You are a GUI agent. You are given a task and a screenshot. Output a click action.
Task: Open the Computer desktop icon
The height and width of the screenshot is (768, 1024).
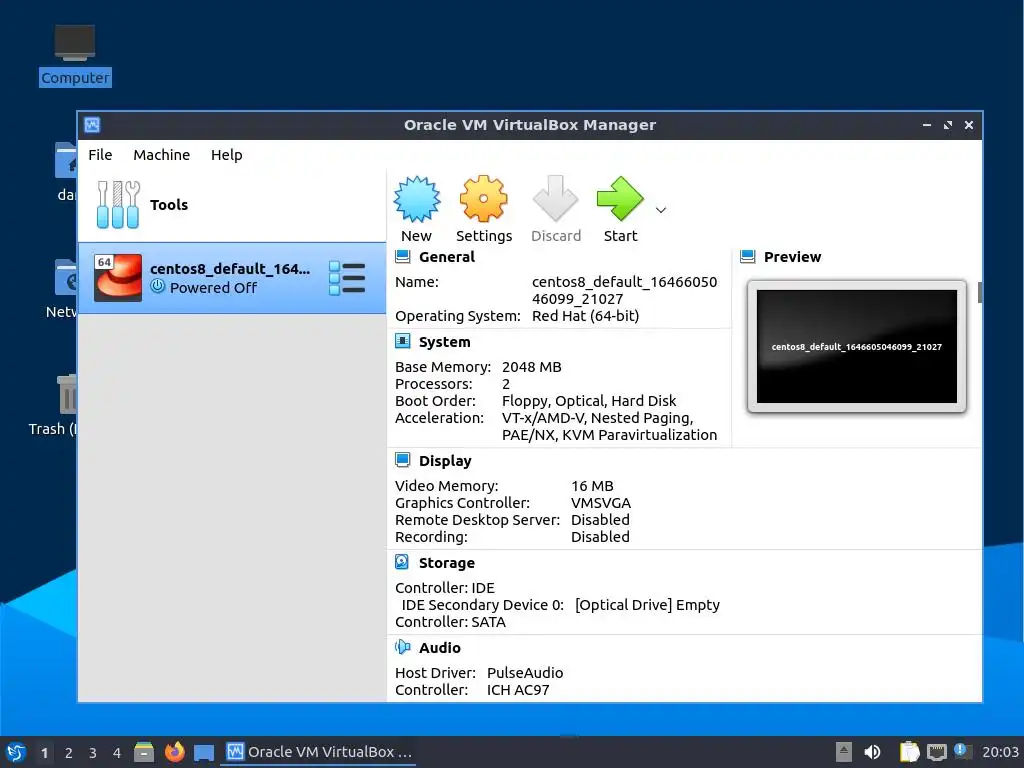pos(75,55)
